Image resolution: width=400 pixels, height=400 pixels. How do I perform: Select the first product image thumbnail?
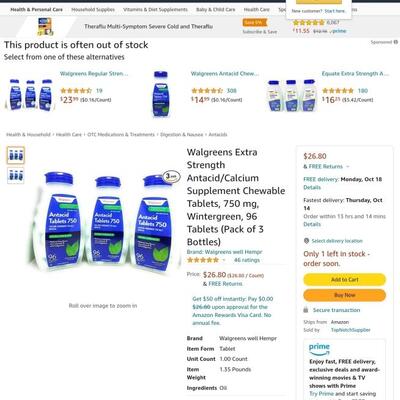(16, 155)
